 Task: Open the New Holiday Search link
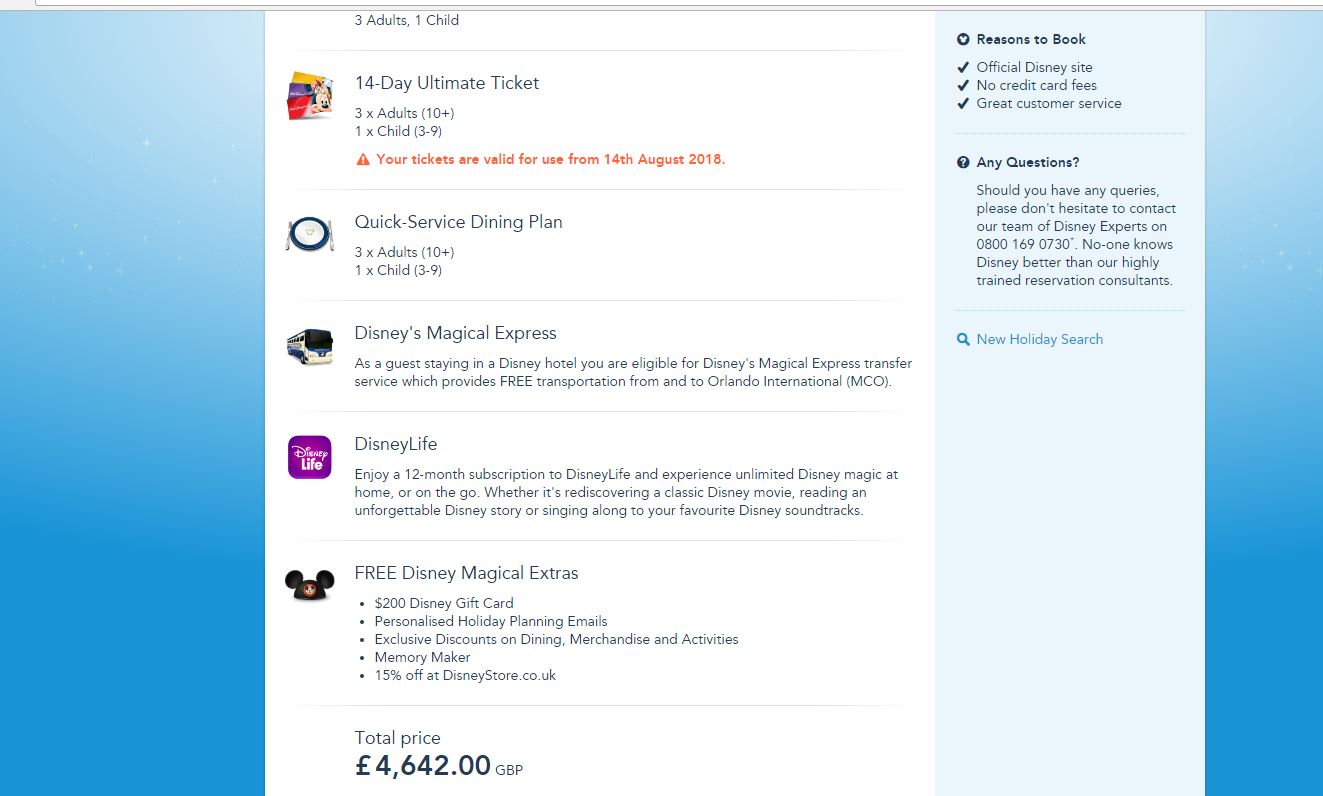click(x=1039, y=340)
